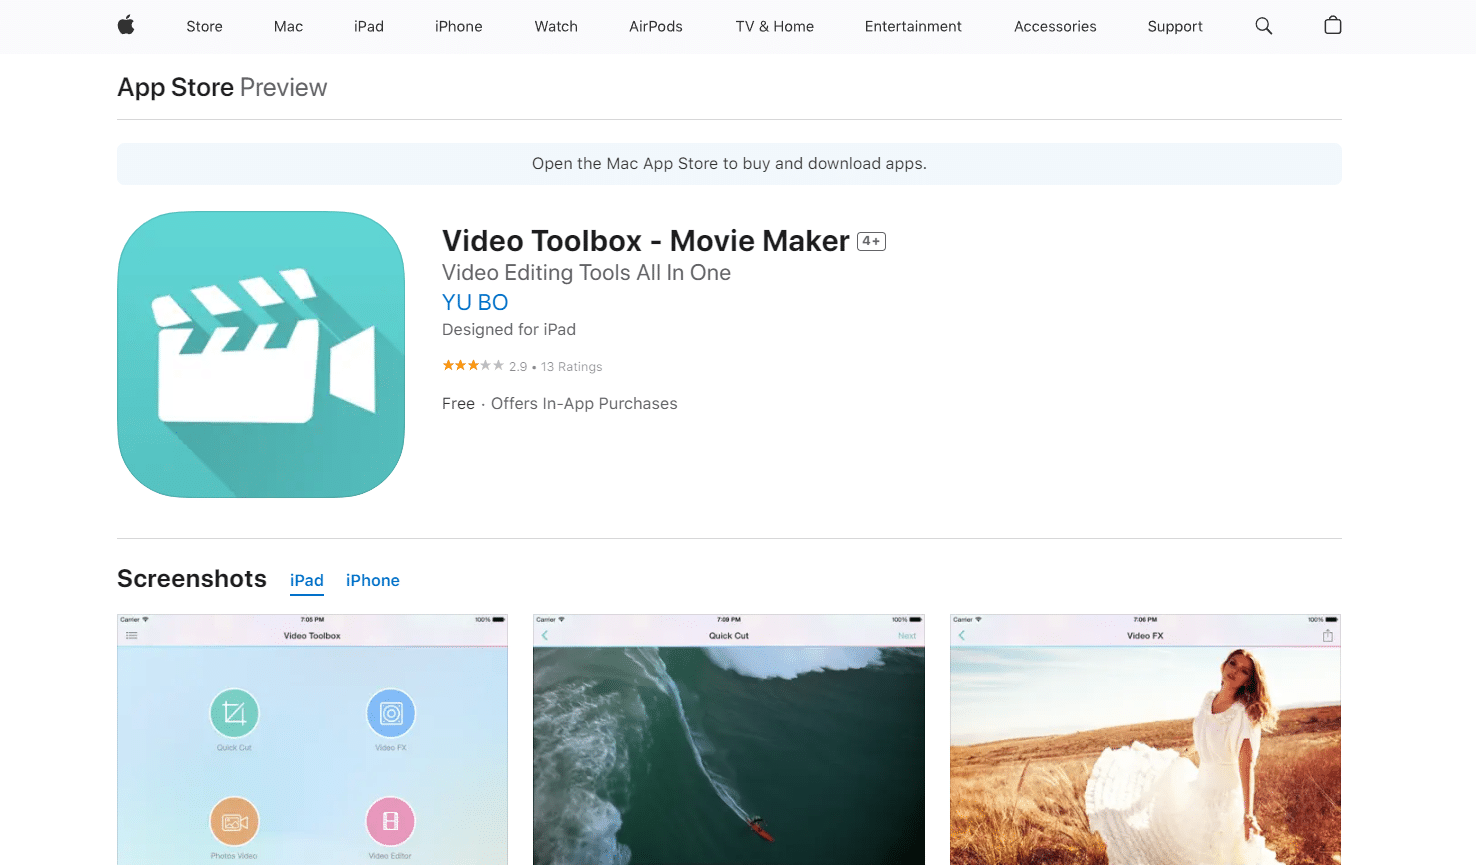This screenshot has height=865, width=1476.
Task: Open the search magnifier icon
Action: (1264, 26)
